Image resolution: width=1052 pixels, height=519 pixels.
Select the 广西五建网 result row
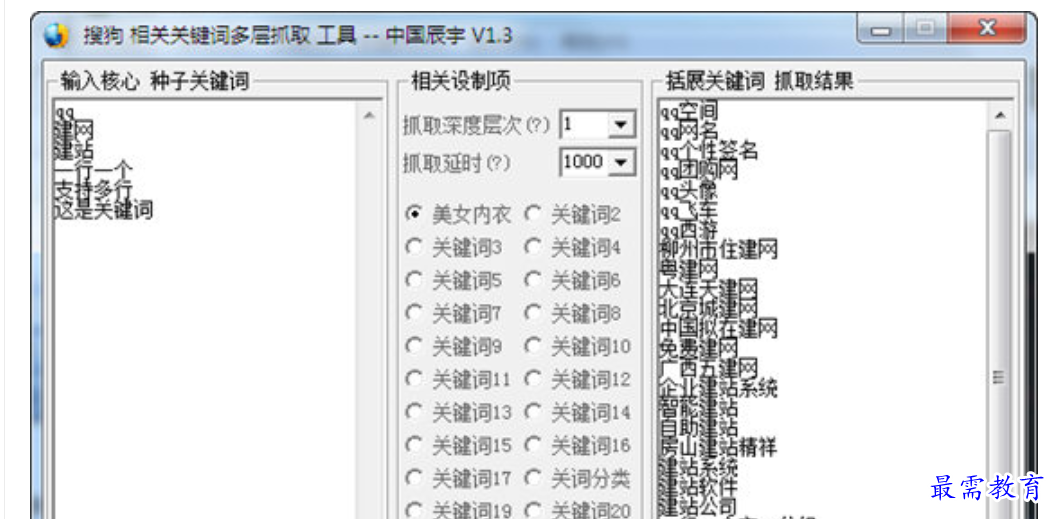[x=708, y=368]
